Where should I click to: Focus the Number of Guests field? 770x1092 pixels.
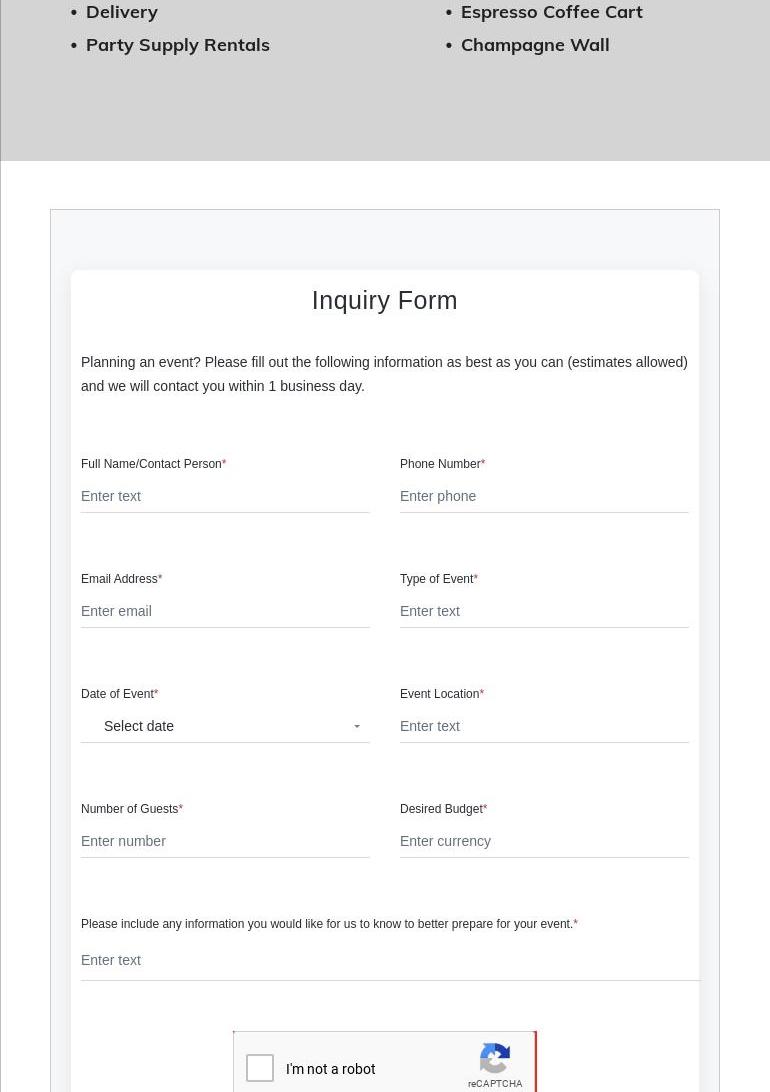pos(225,841)
